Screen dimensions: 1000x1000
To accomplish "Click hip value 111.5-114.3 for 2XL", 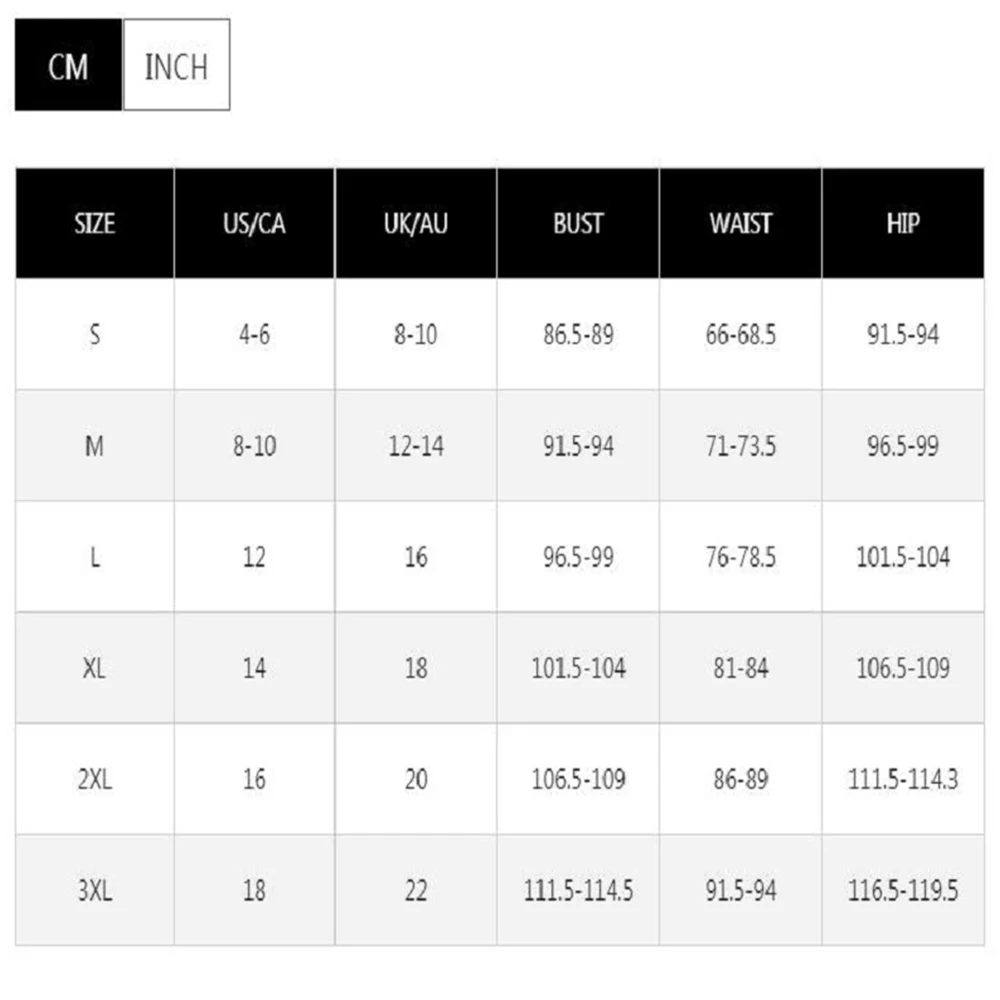I will click(903, 779).
